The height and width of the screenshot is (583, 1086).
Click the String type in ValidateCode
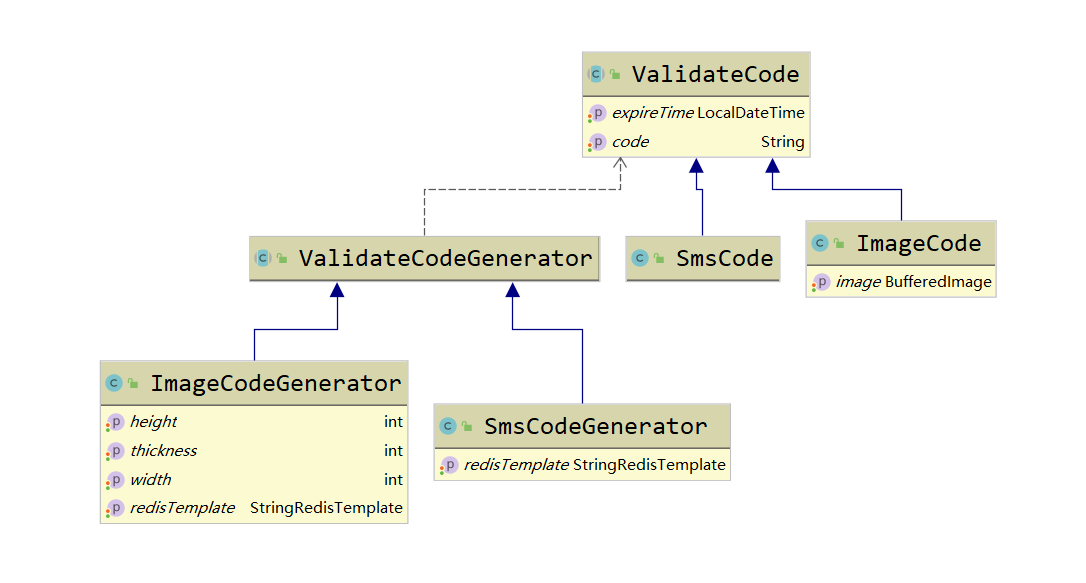[783, 142]
